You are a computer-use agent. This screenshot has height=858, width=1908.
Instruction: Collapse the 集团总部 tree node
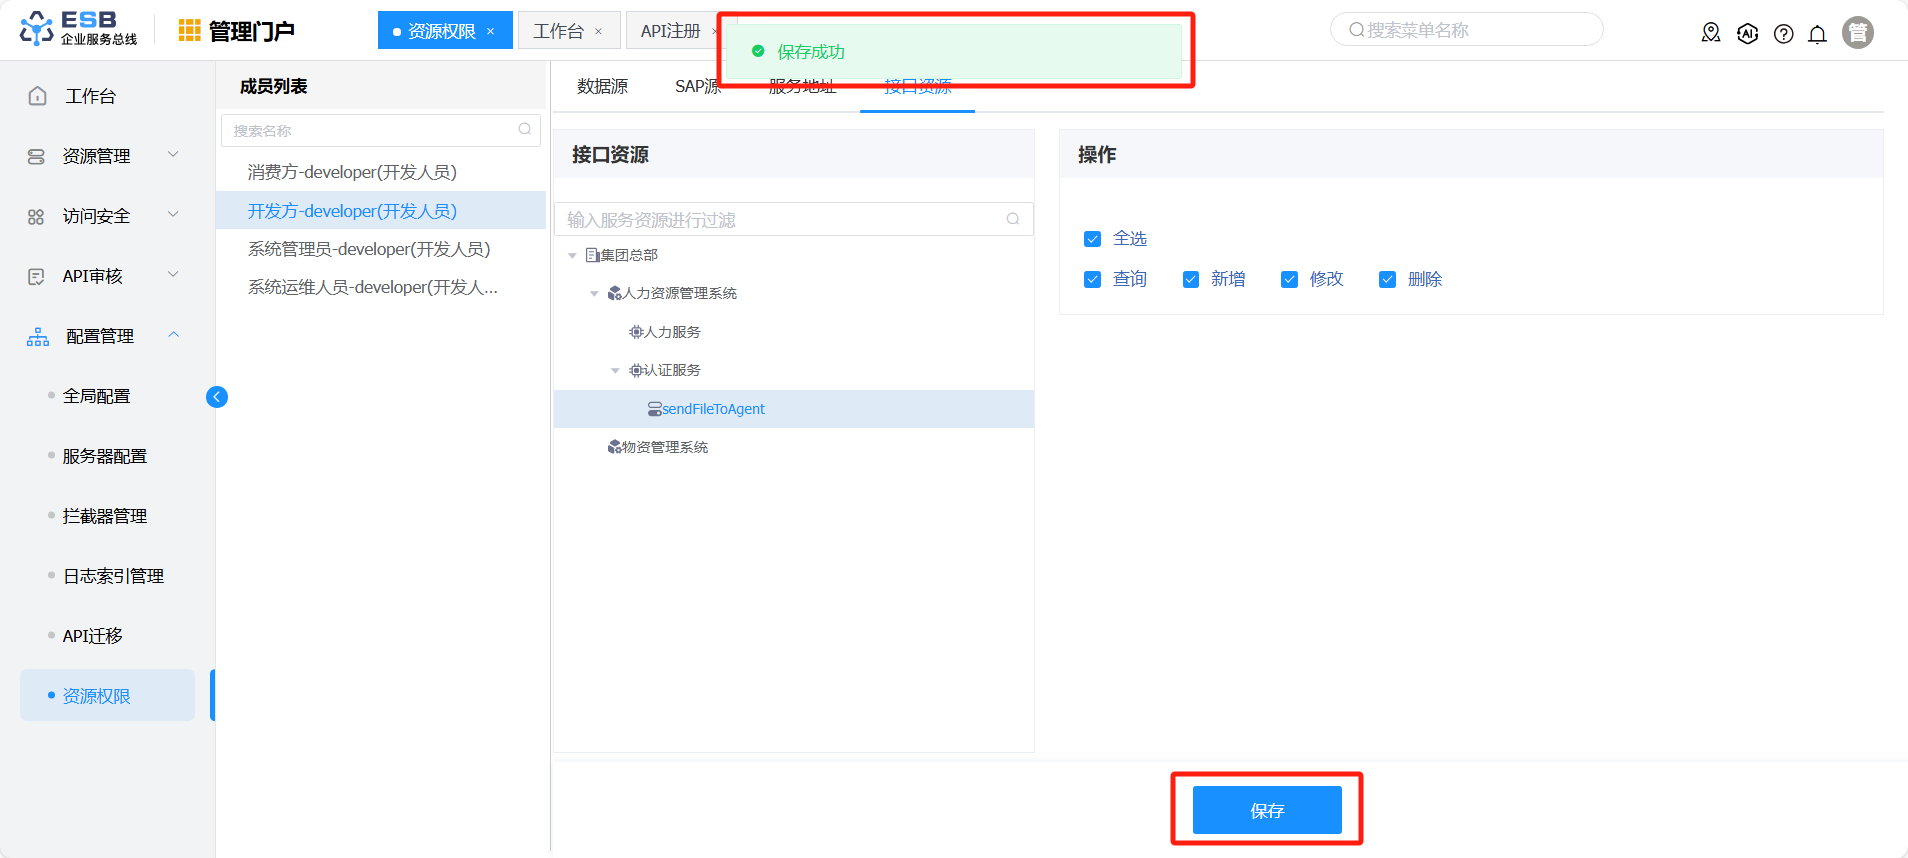[x=572, y=256]
